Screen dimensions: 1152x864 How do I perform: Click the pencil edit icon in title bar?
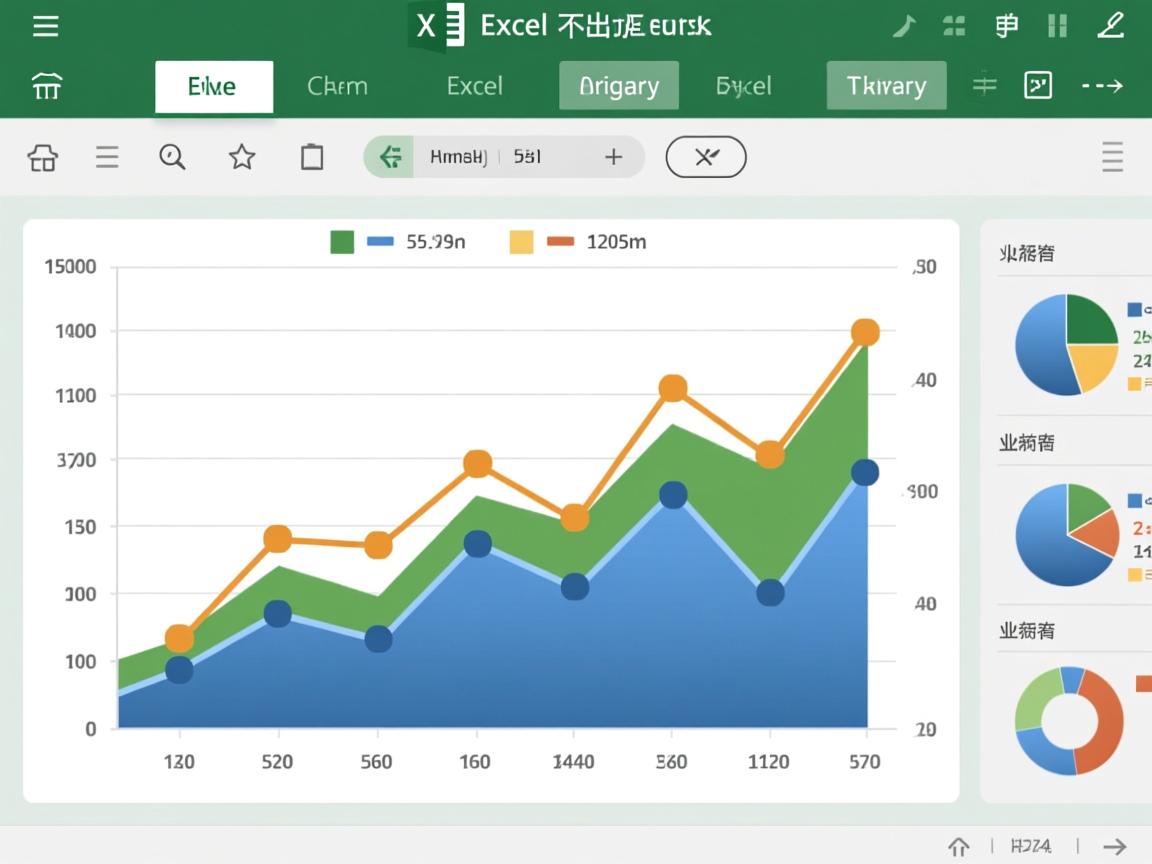pyautogui.click(x=1110, y=26)
